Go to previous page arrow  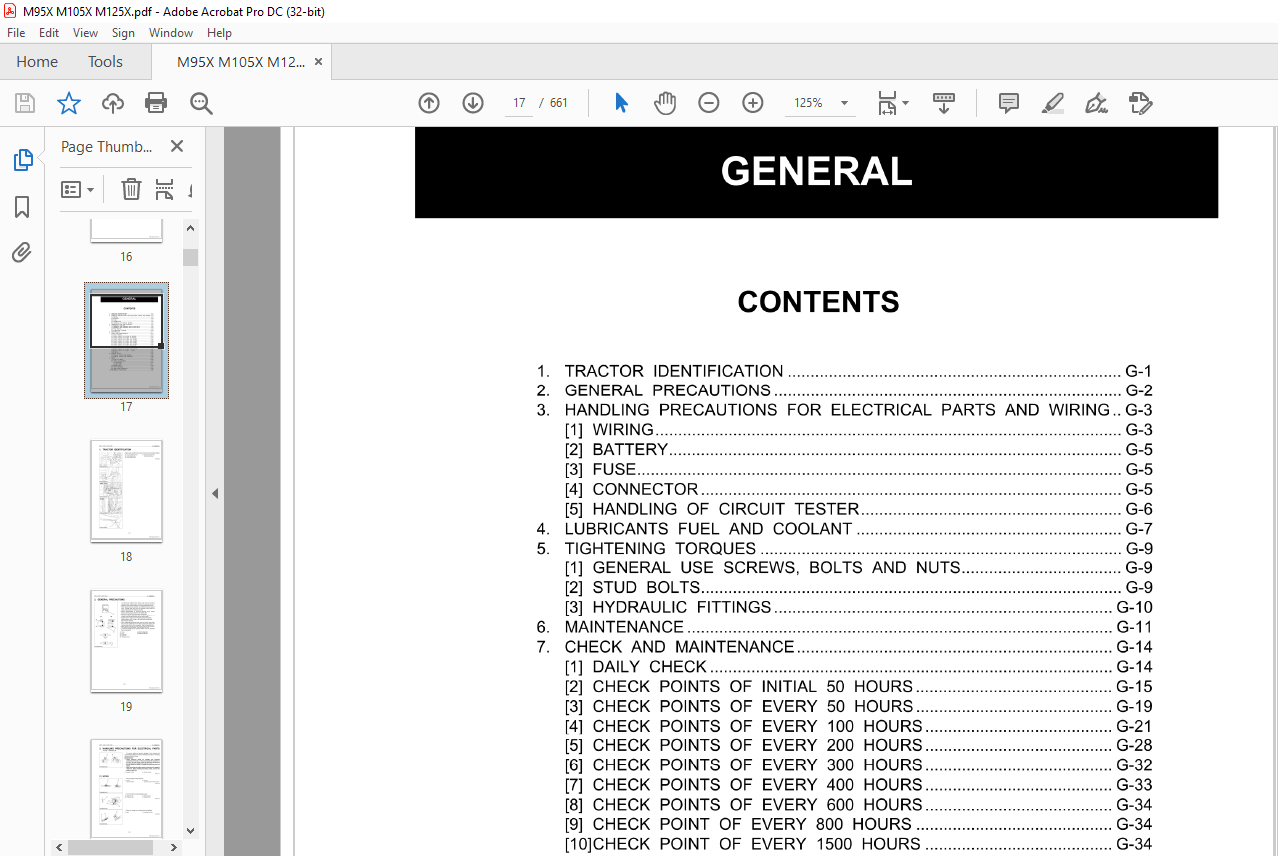(x=429, y=103)
